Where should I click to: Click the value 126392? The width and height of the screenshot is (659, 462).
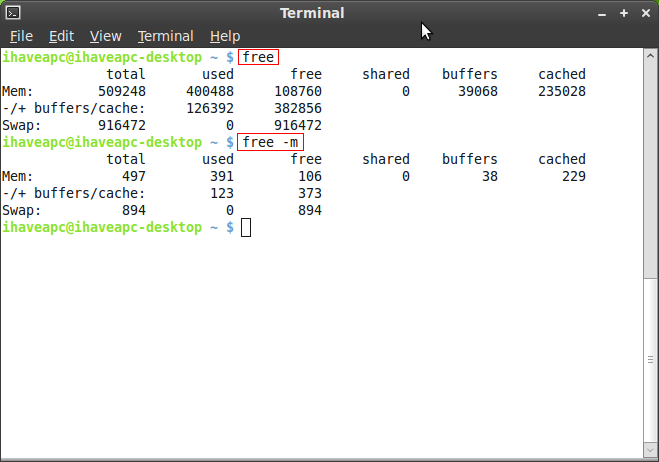210,108
